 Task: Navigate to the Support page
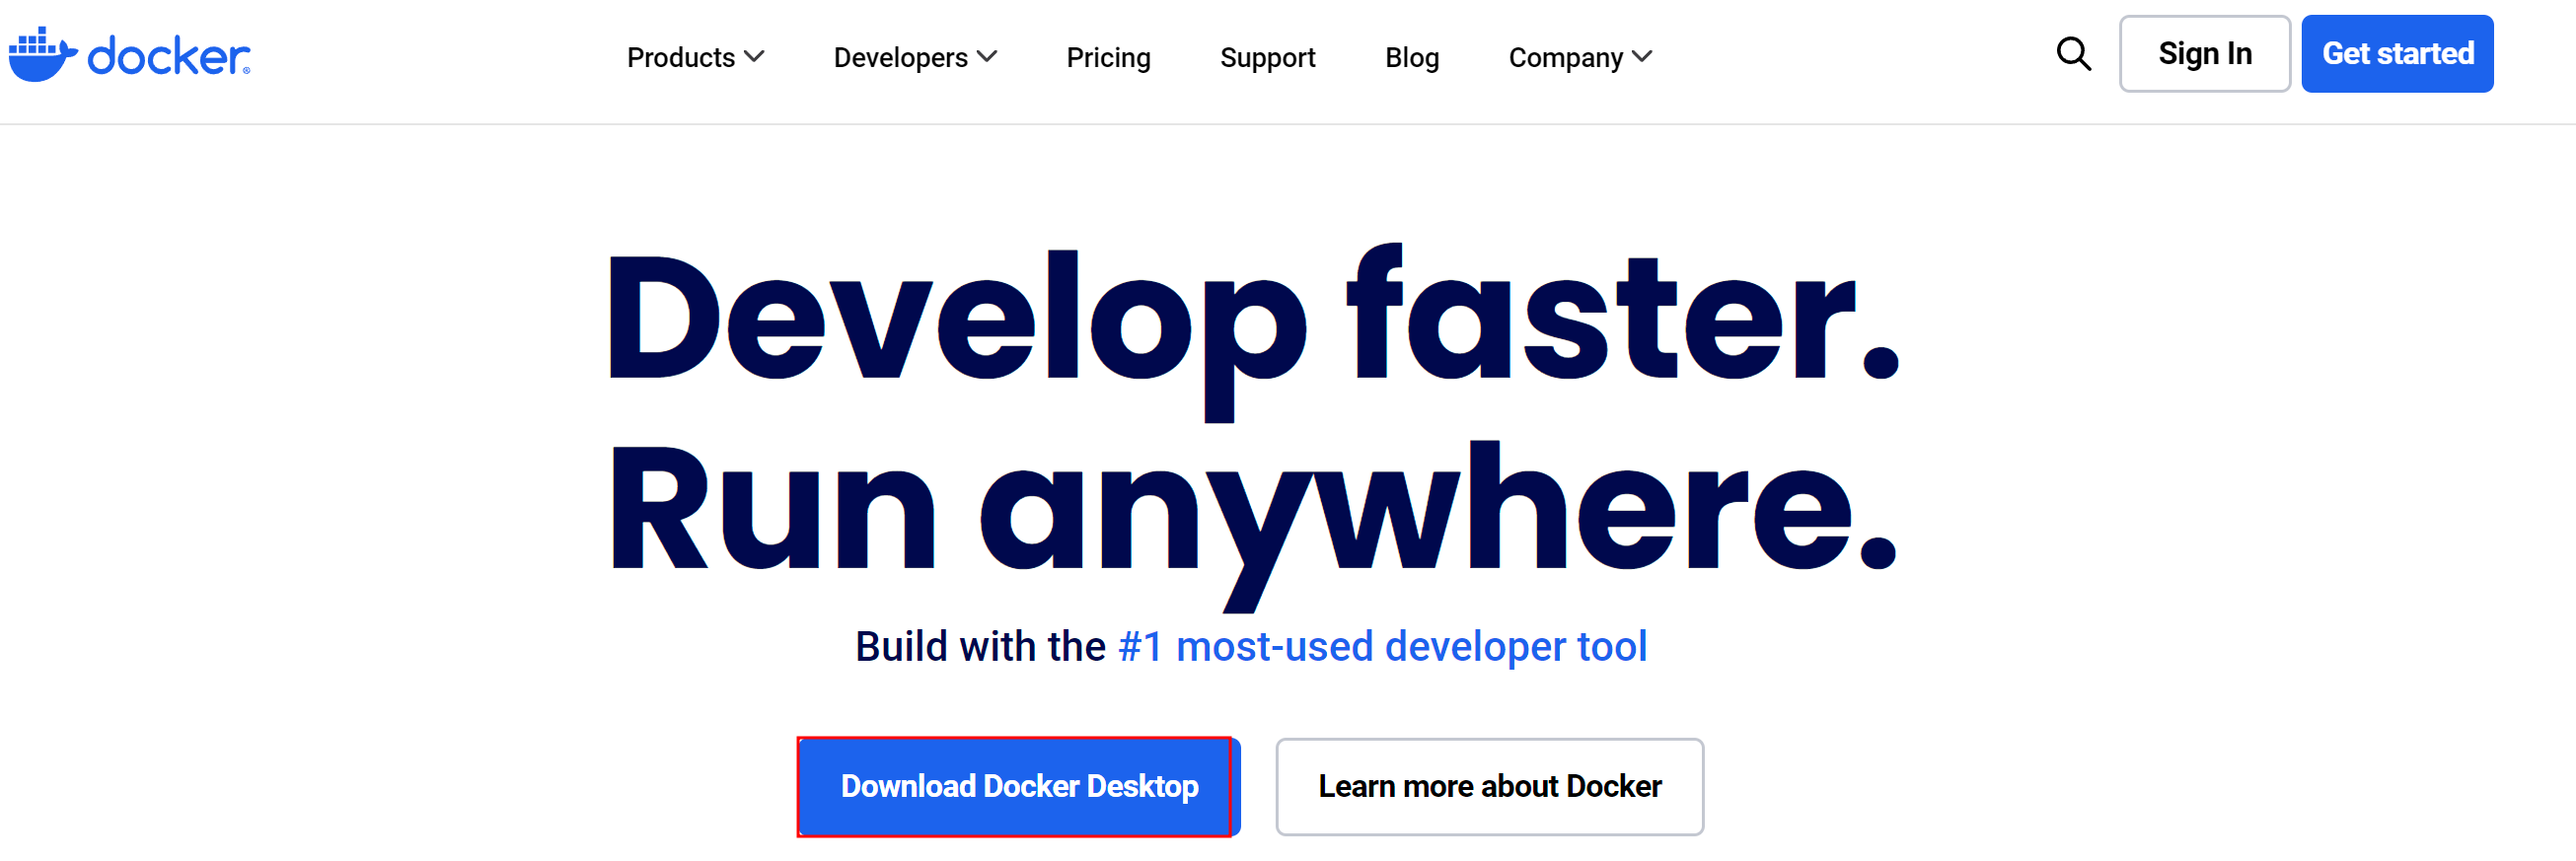pos(1267,58)
